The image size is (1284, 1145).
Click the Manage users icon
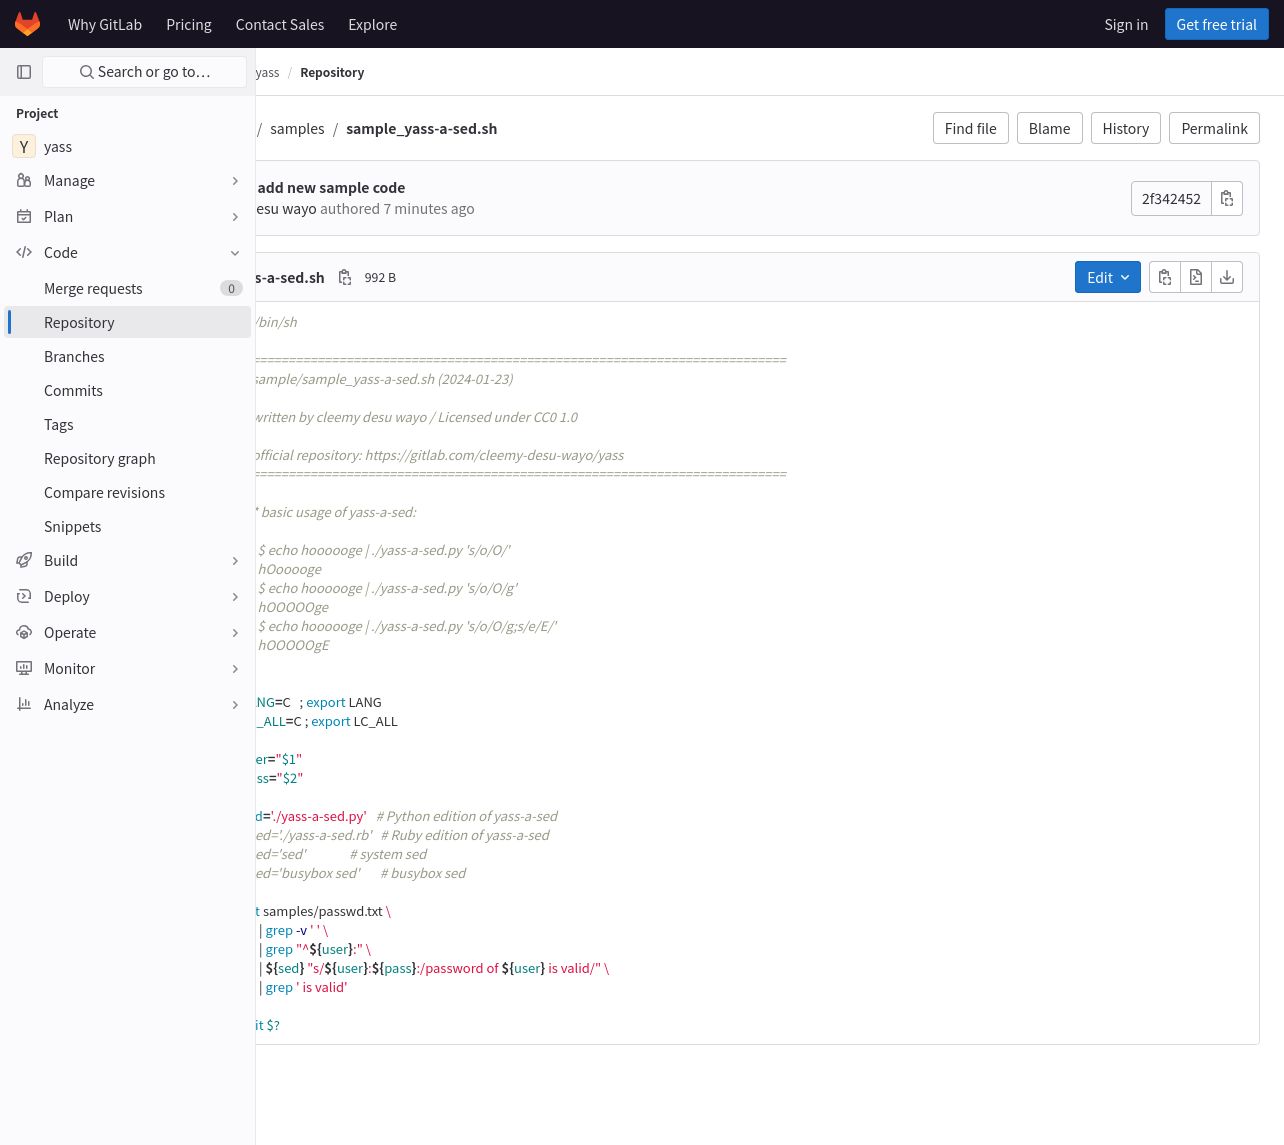click(x=24, y=181)
